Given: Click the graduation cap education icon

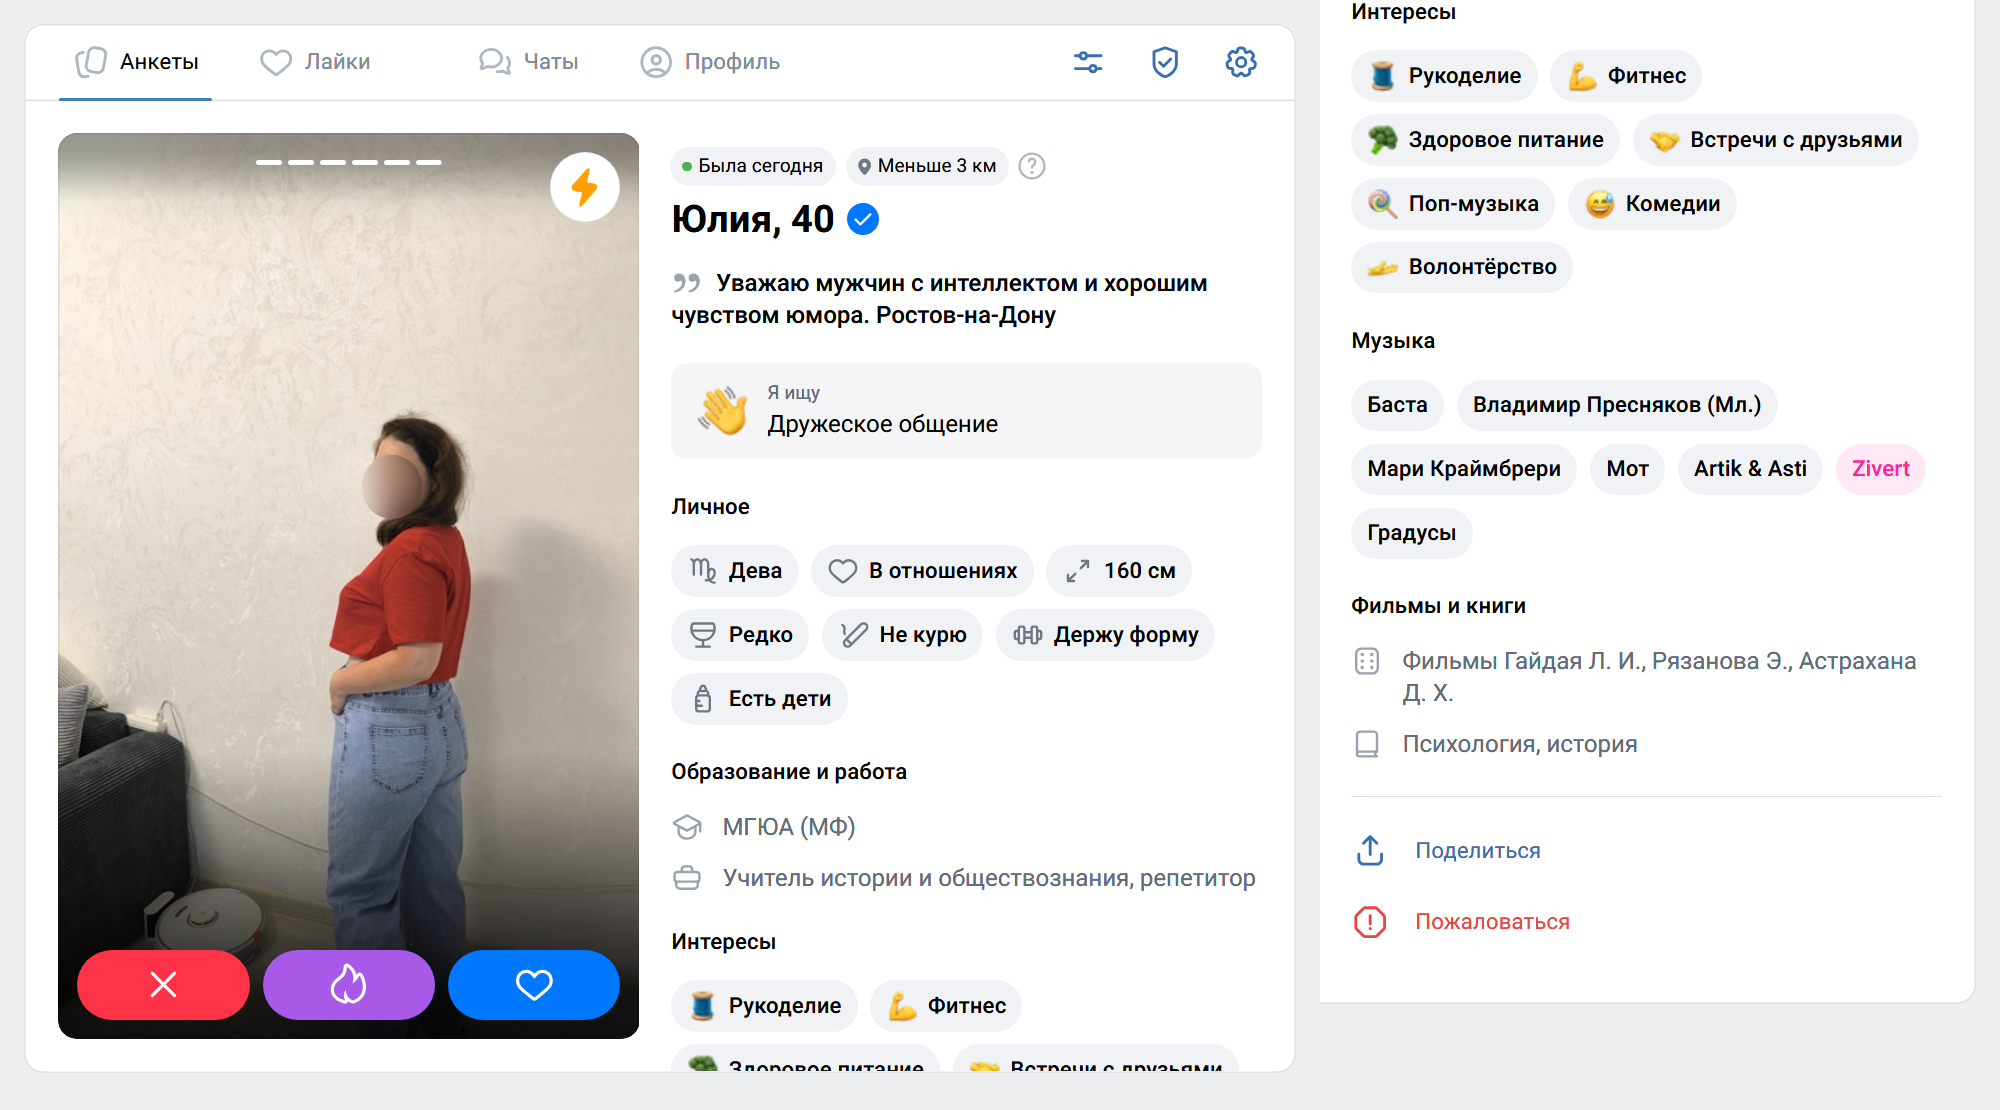Looking at the screenshot, I should pos(687,827).
